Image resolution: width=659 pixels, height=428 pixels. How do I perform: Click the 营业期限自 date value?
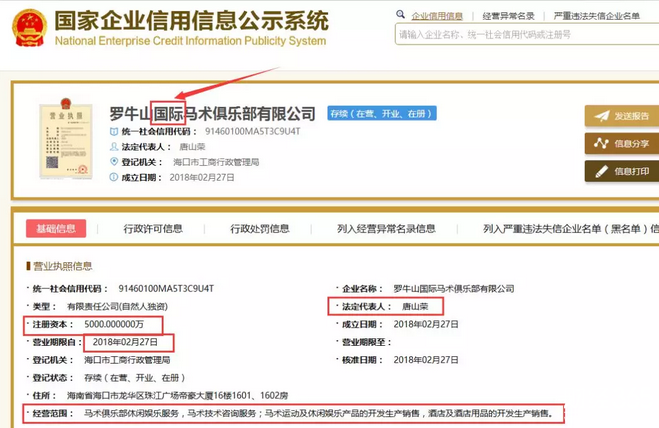coord(125,342)
